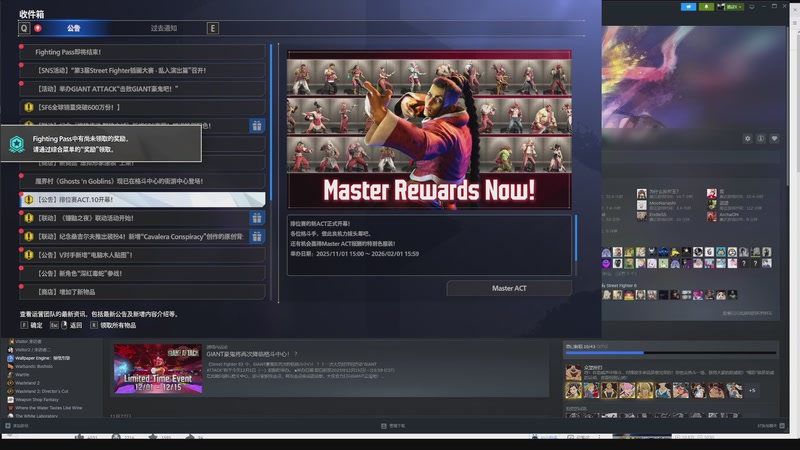Open friends and chat in Steam footer
The width and height of the screenshot is (800, 450).
pyautogui.click(x=771, y=426)
